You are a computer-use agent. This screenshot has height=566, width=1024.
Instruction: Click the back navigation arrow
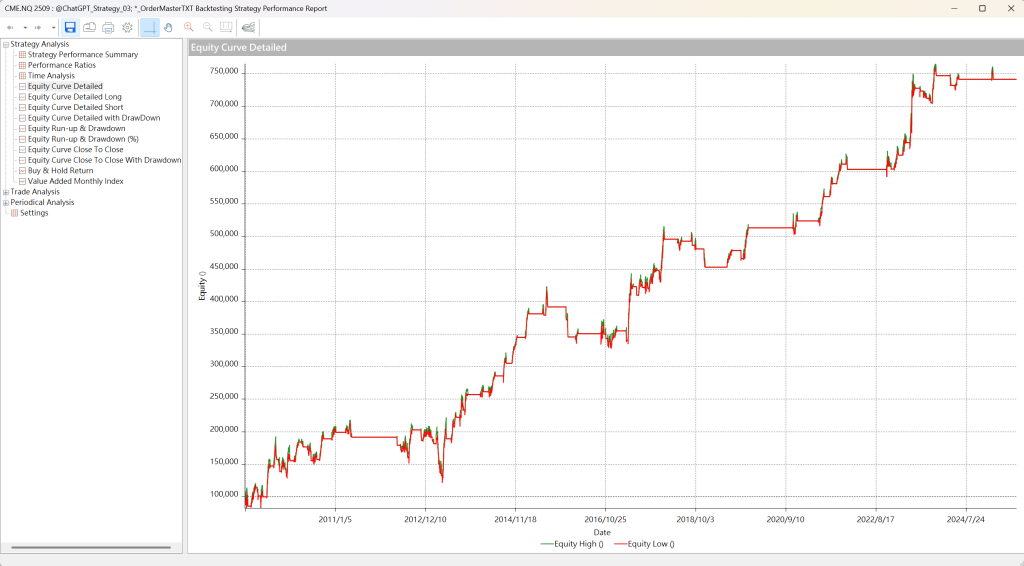point(10,27)
